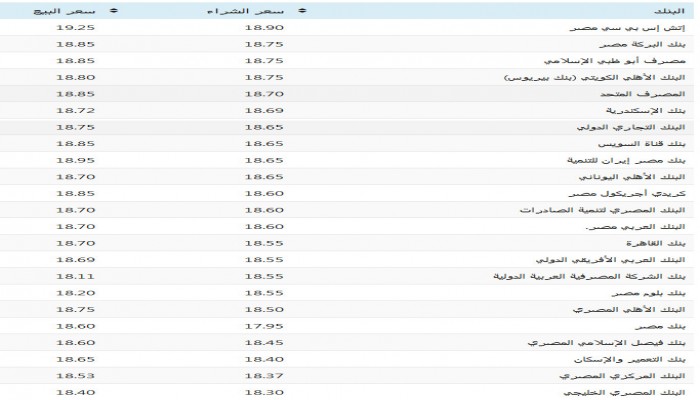Select the البنك المركزي المصري bank name
The width and height of the screenshot is (700, 400).
(622, 376)
